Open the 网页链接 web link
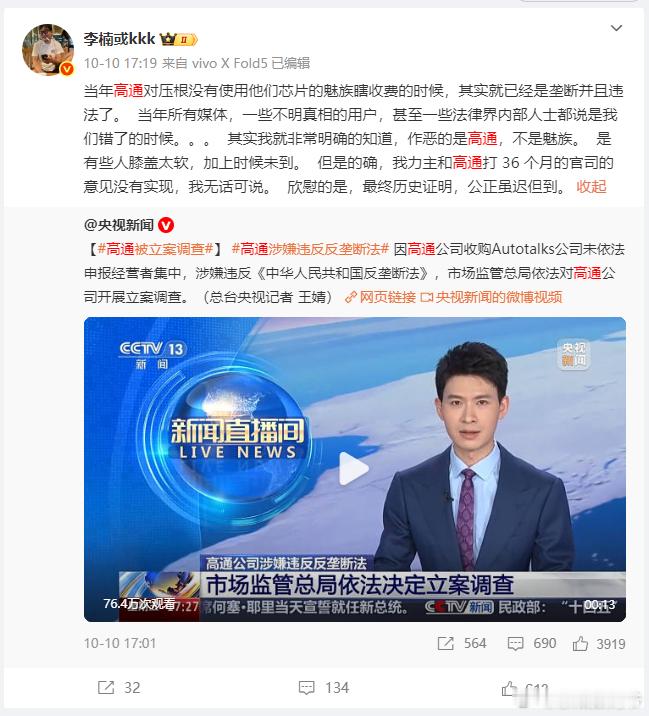Viewport: 649px width, 716px height. coord(380,297)
